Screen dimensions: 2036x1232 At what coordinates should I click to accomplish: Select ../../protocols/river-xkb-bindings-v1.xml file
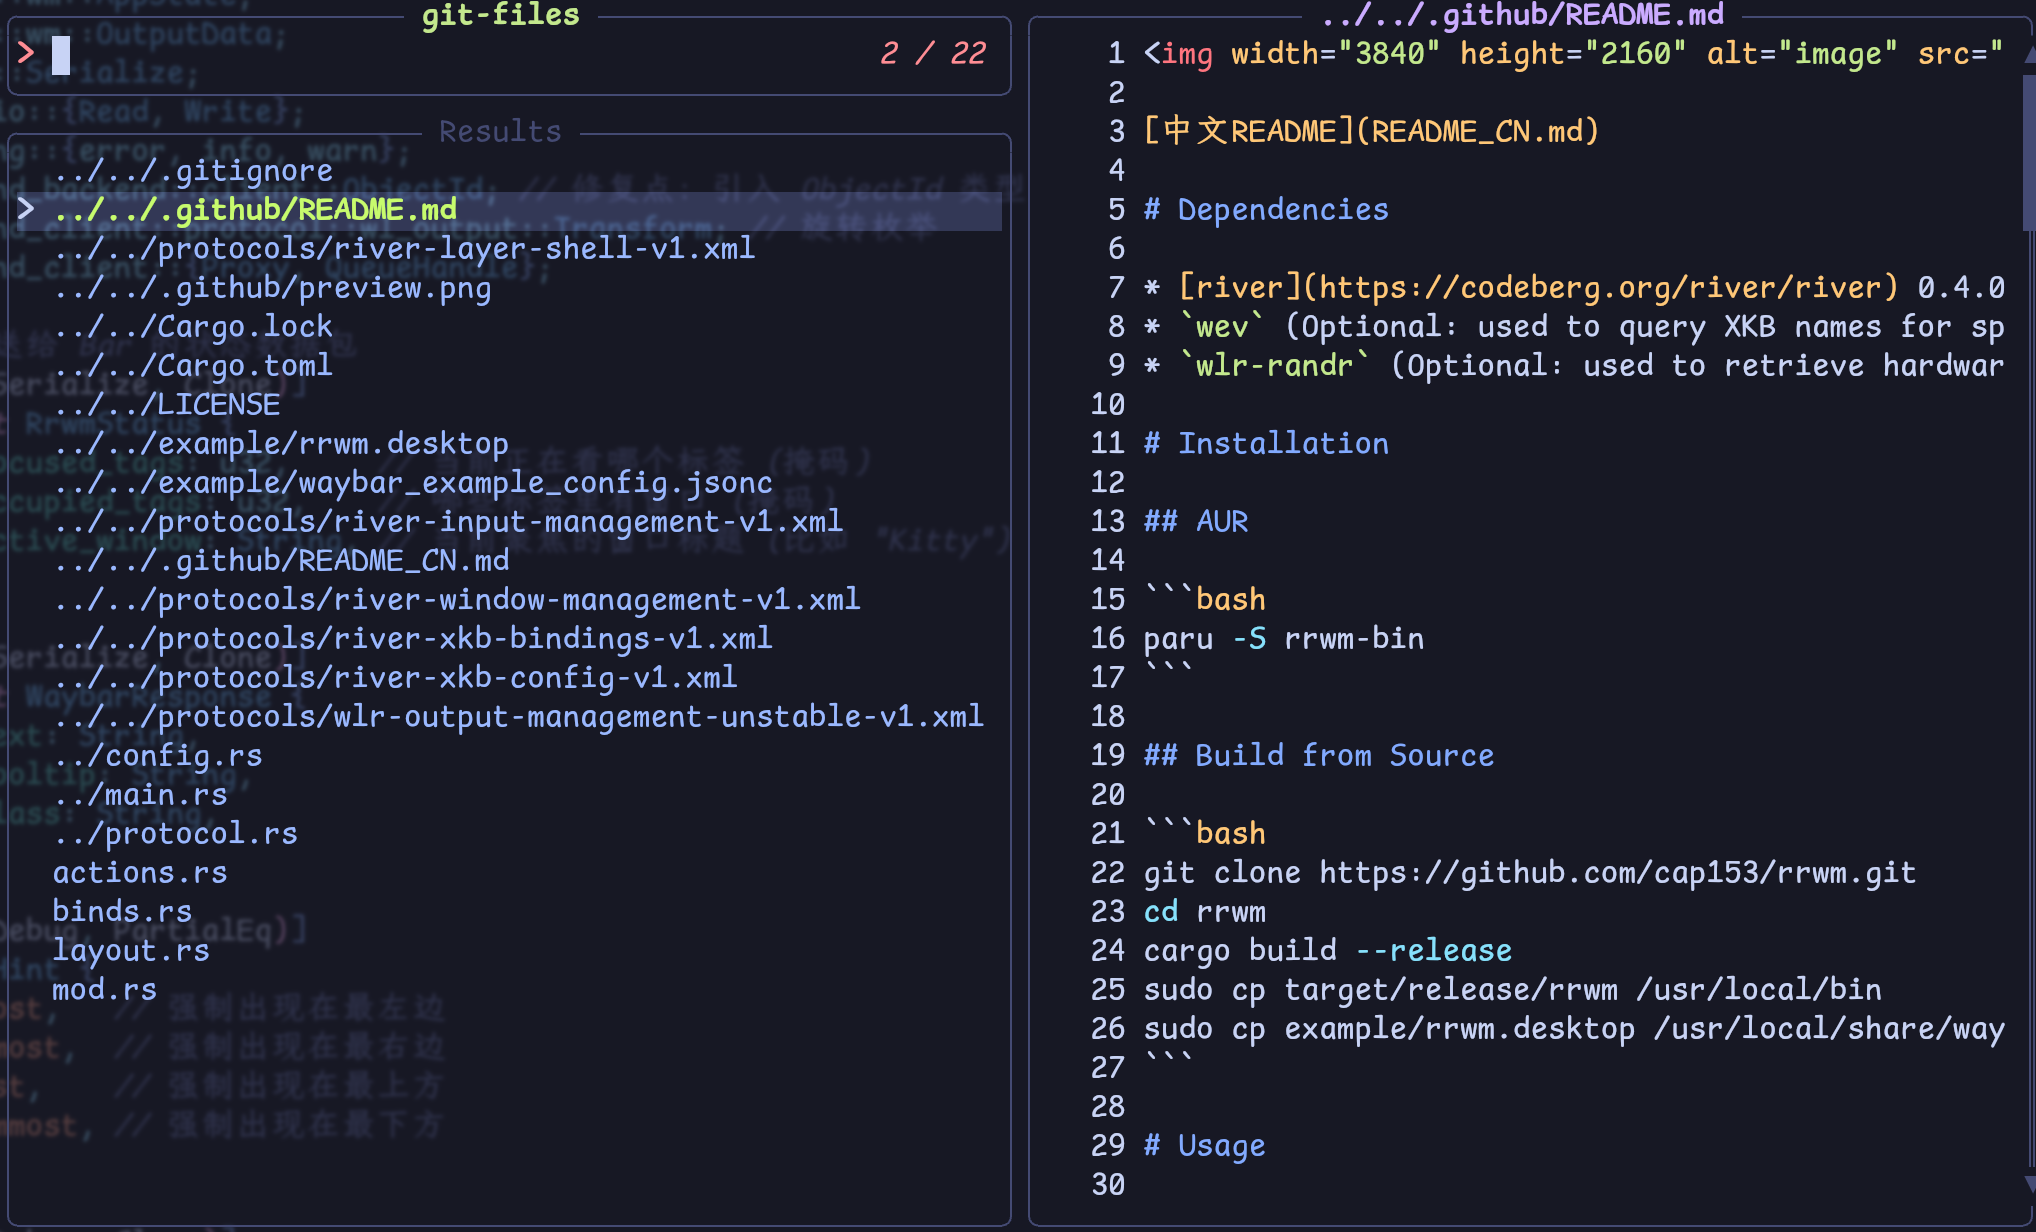415,638
